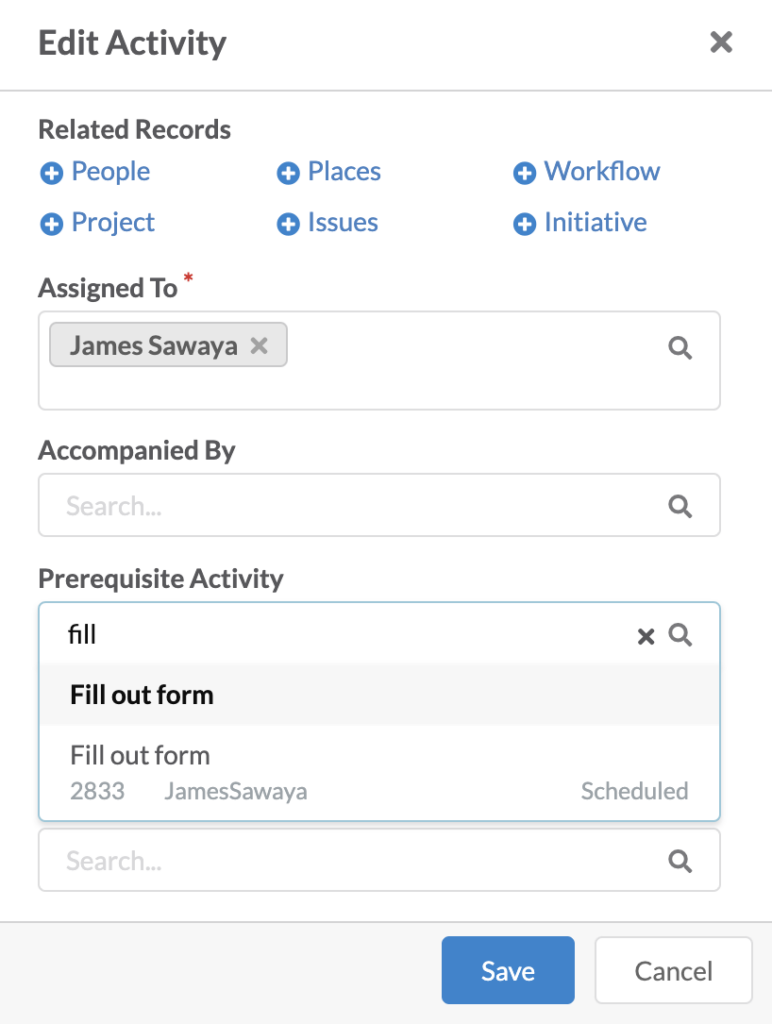Select 'Fill out form' from the suggestion list

tap(141, 695)
